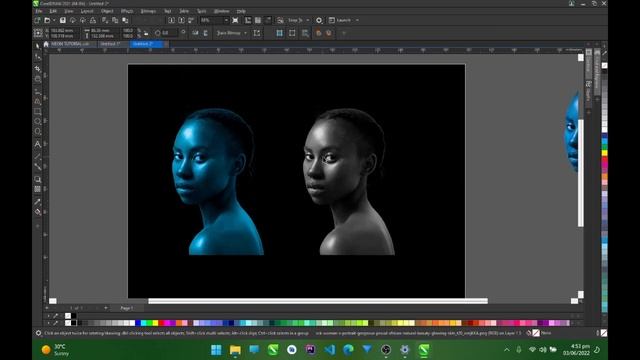Open the zoom level dropdown
Image resolution: width=640 pixels, height=360 pixels.
click(226, 20)
